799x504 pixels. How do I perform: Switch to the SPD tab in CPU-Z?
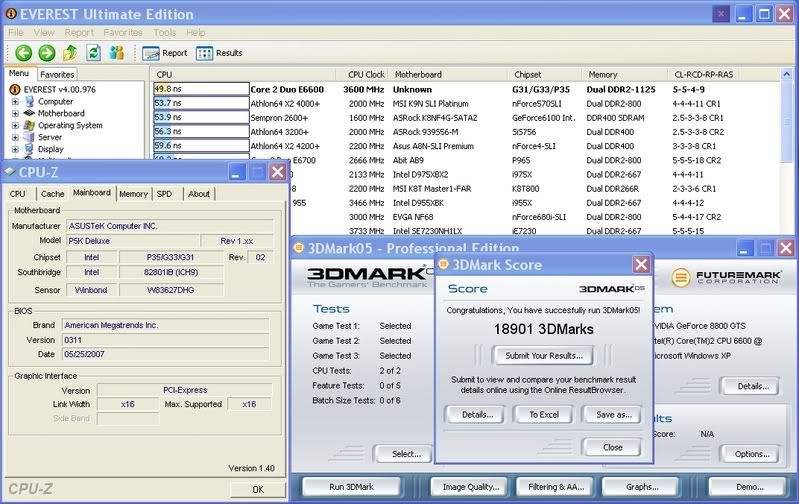(164, 194)
